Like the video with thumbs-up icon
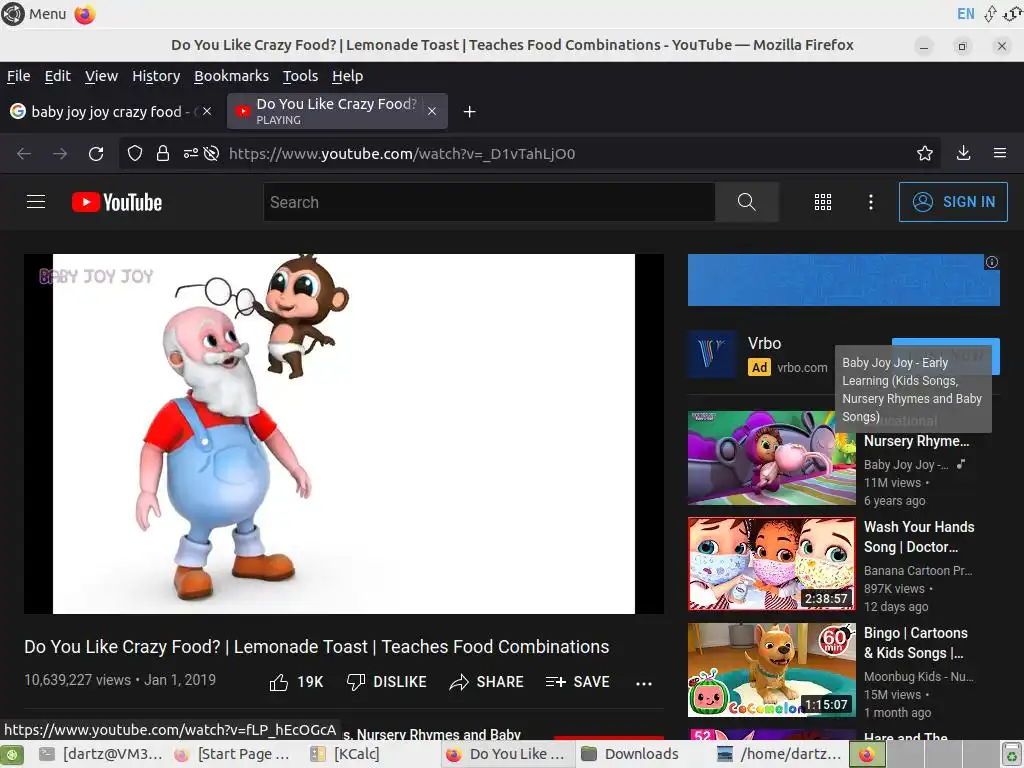This screenshot has height=768, width=1024. point(279,682)
